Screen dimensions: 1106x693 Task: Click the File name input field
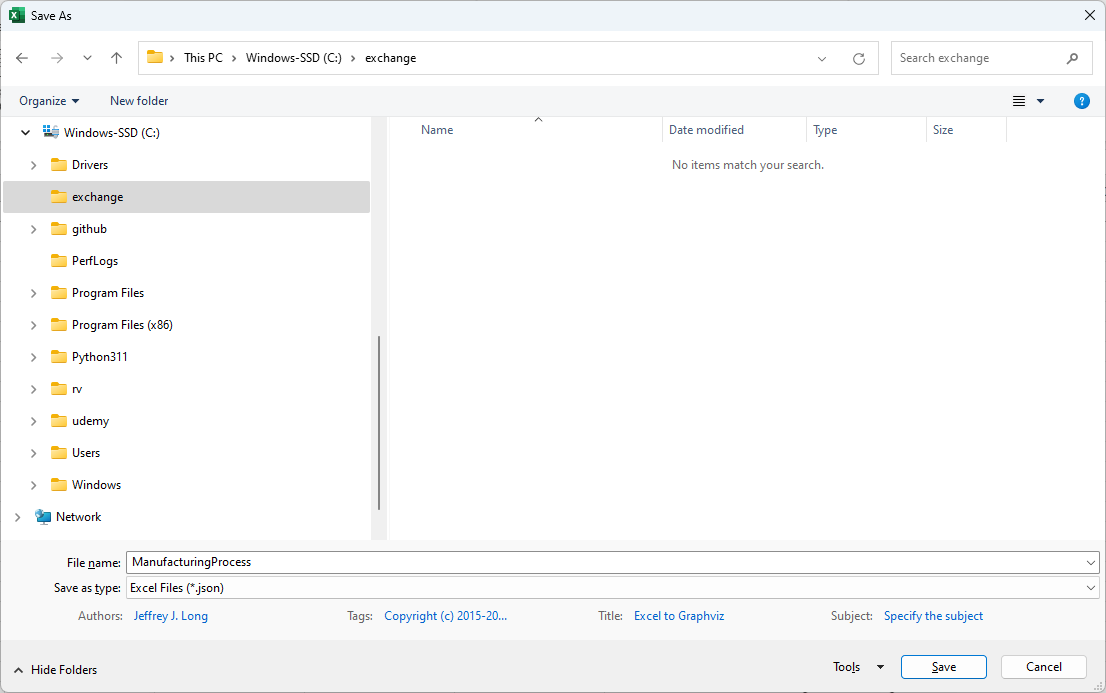pyautogui.click(x=600, y=562)
